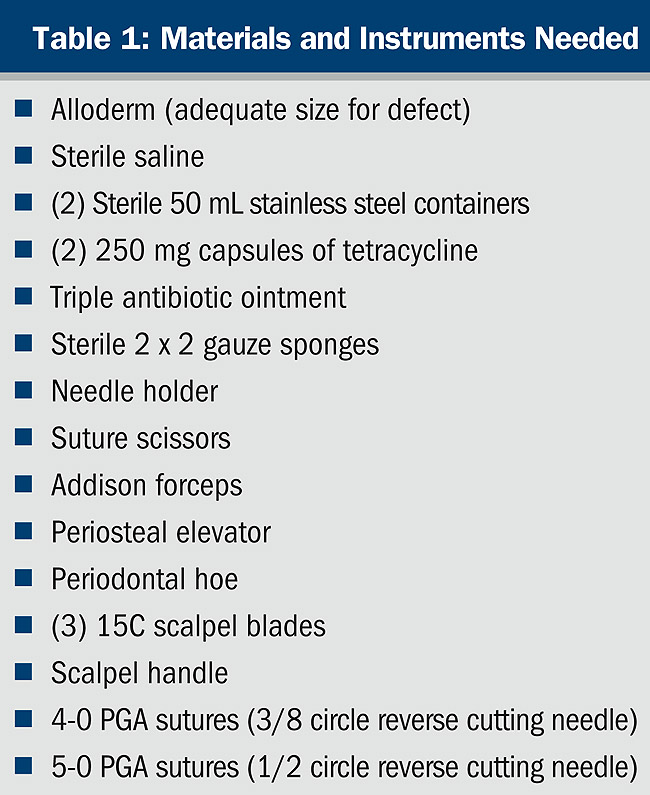Click the 4-0 PGA sutures entry

344,720
